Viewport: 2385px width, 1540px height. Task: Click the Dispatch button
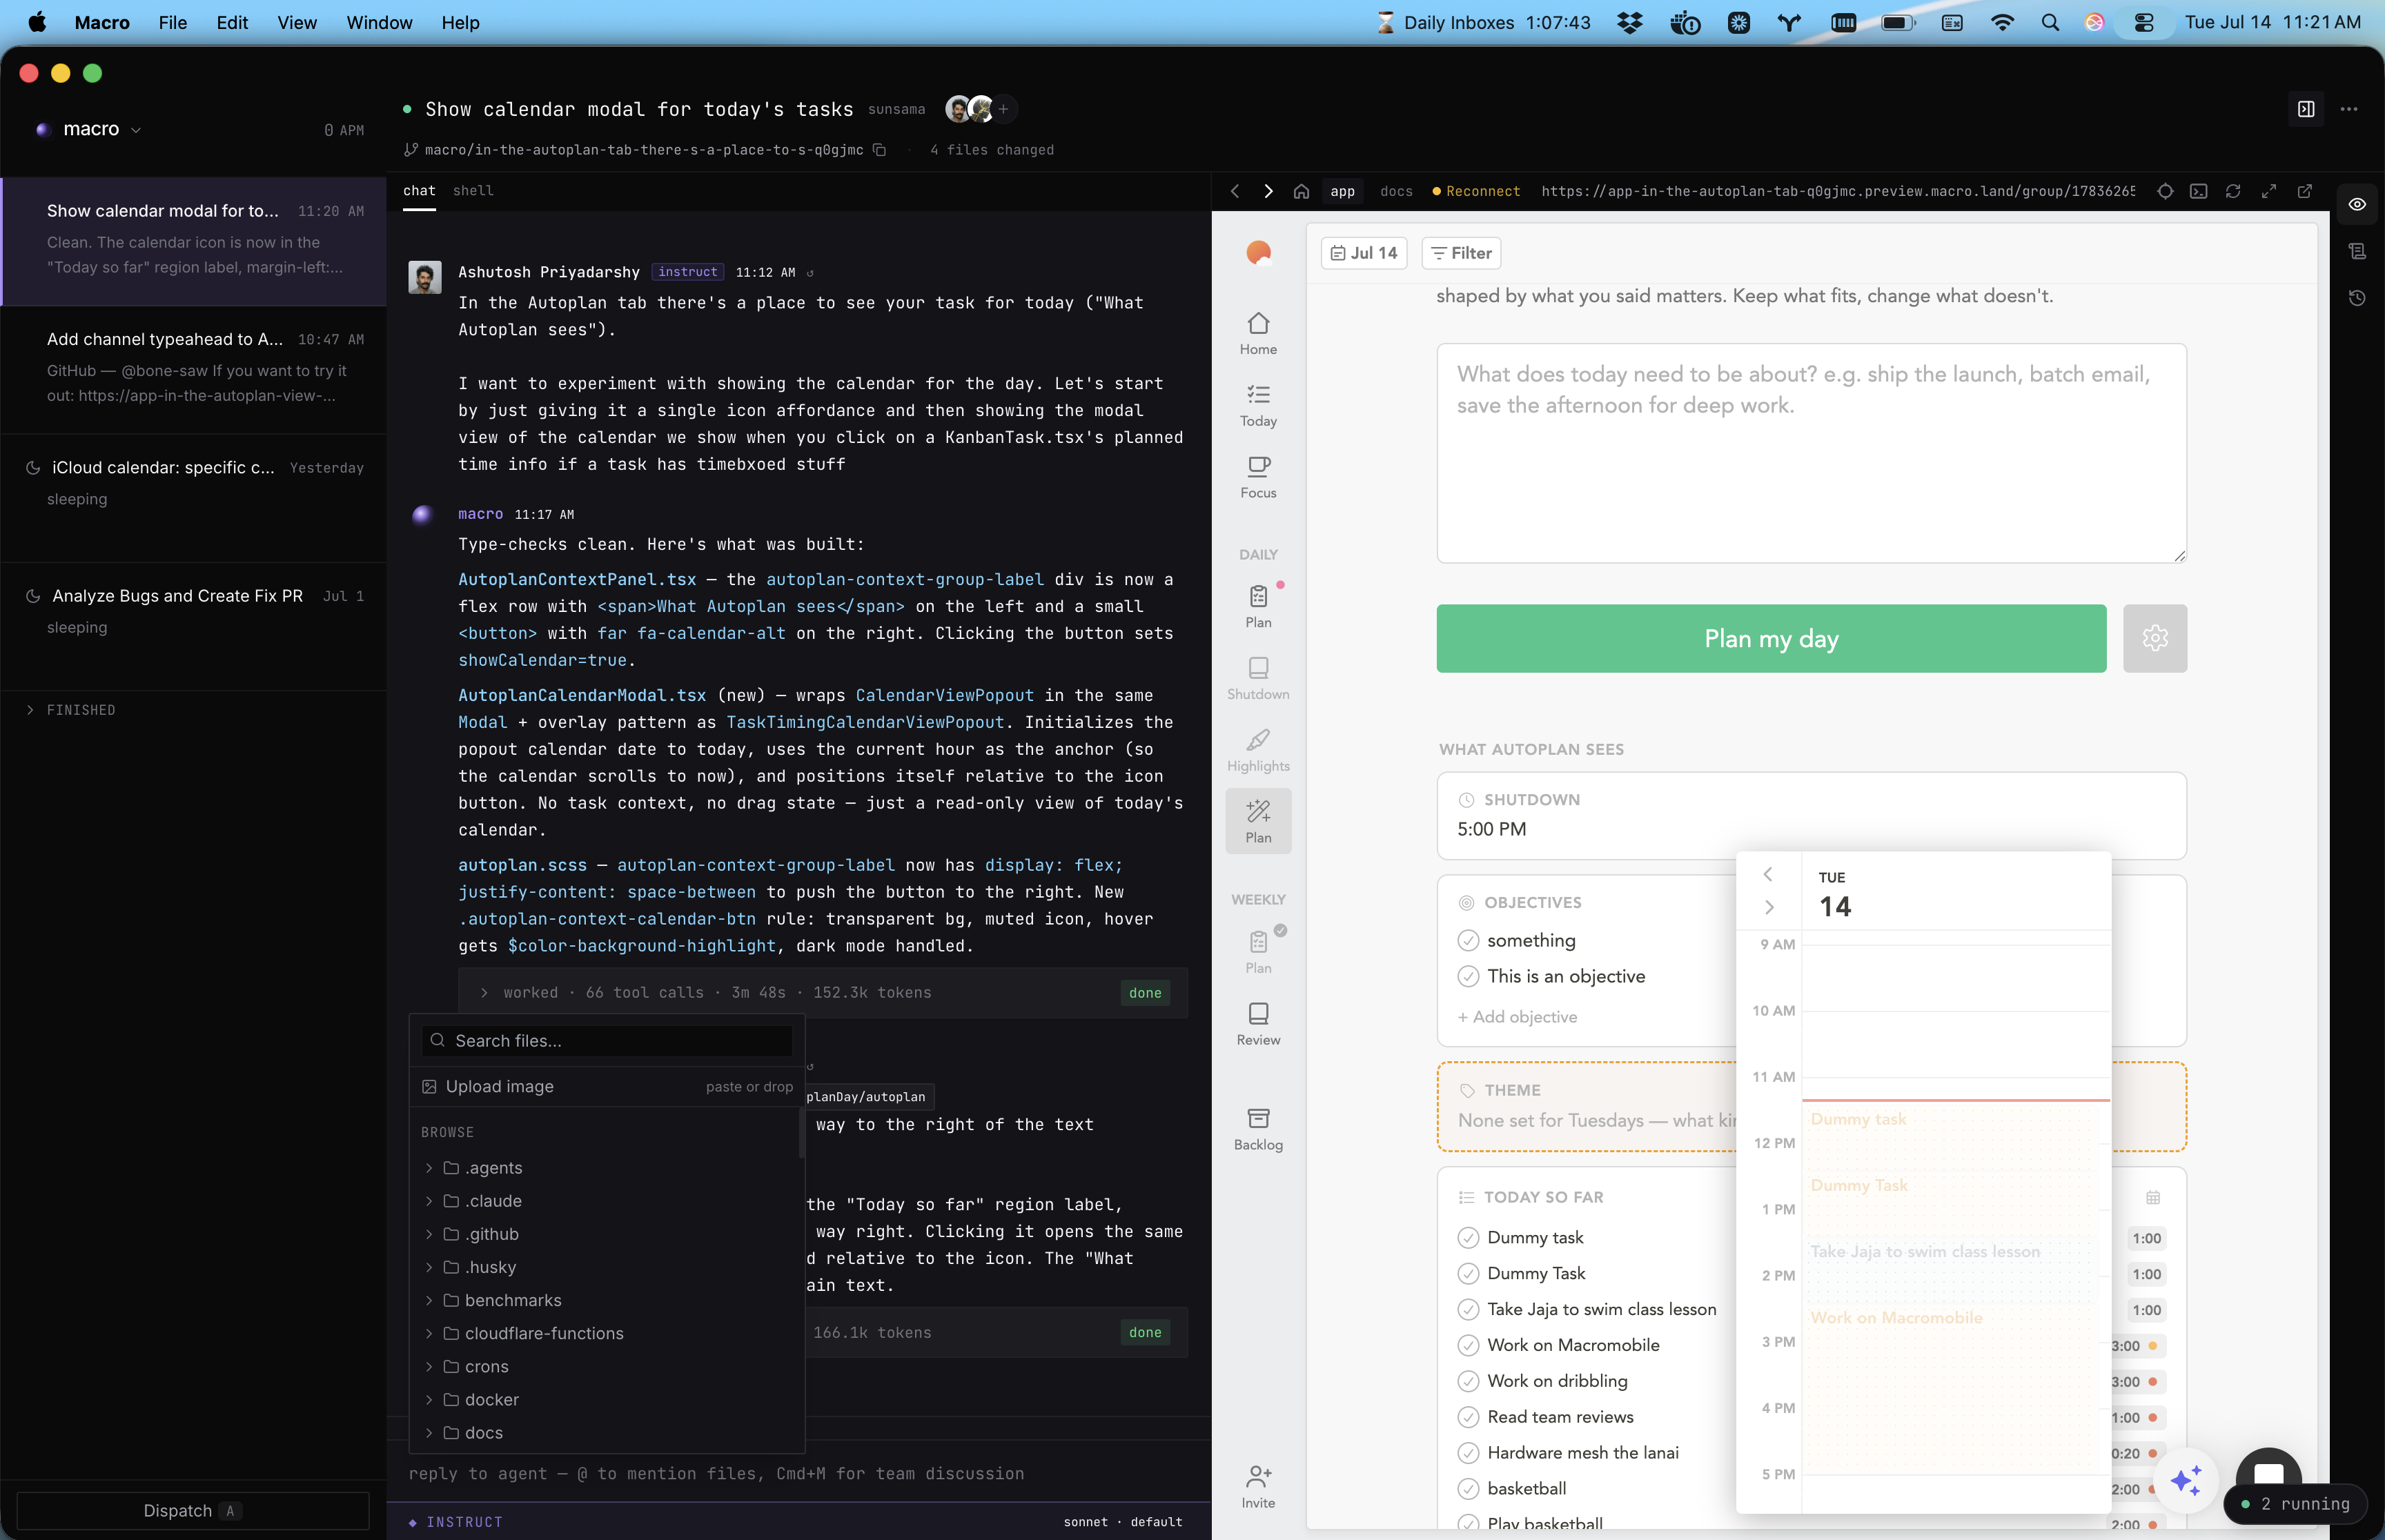(192, 1510)
